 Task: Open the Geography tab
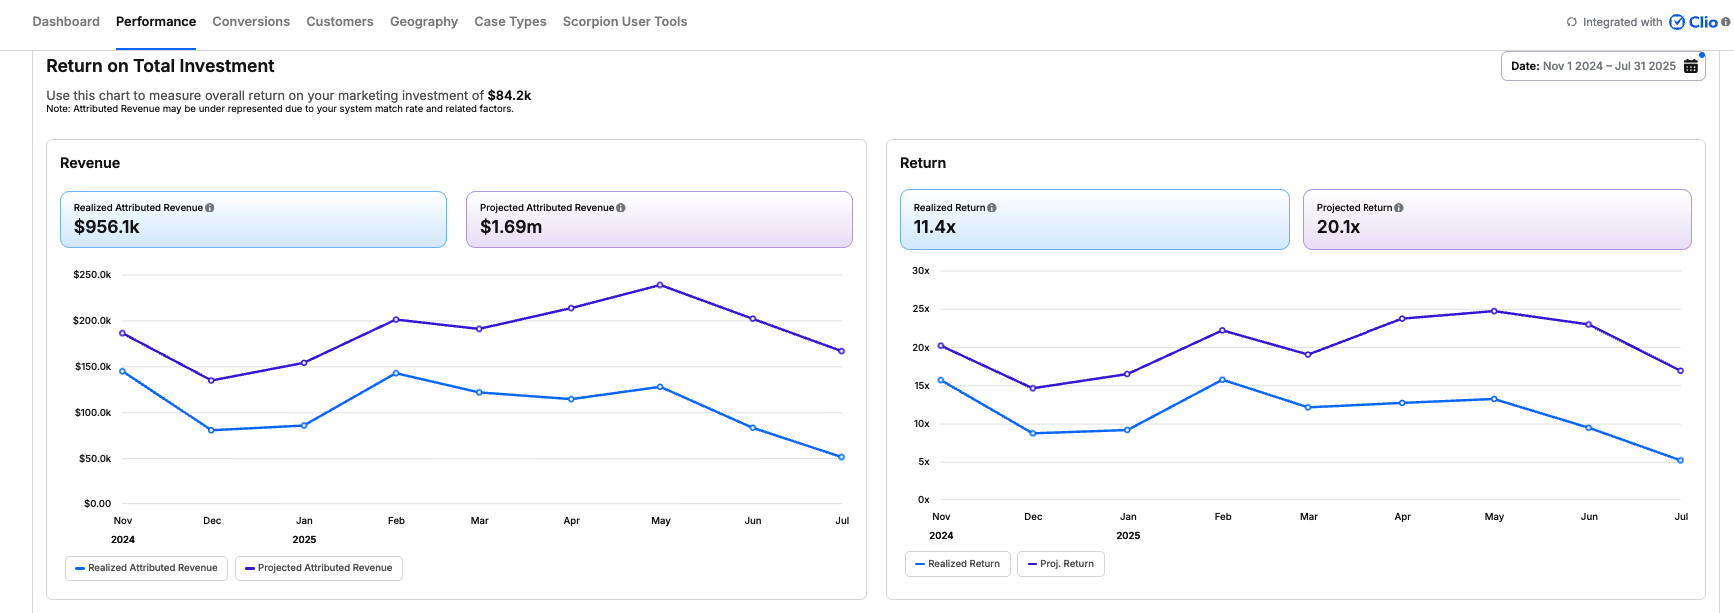tap(424, 22)
